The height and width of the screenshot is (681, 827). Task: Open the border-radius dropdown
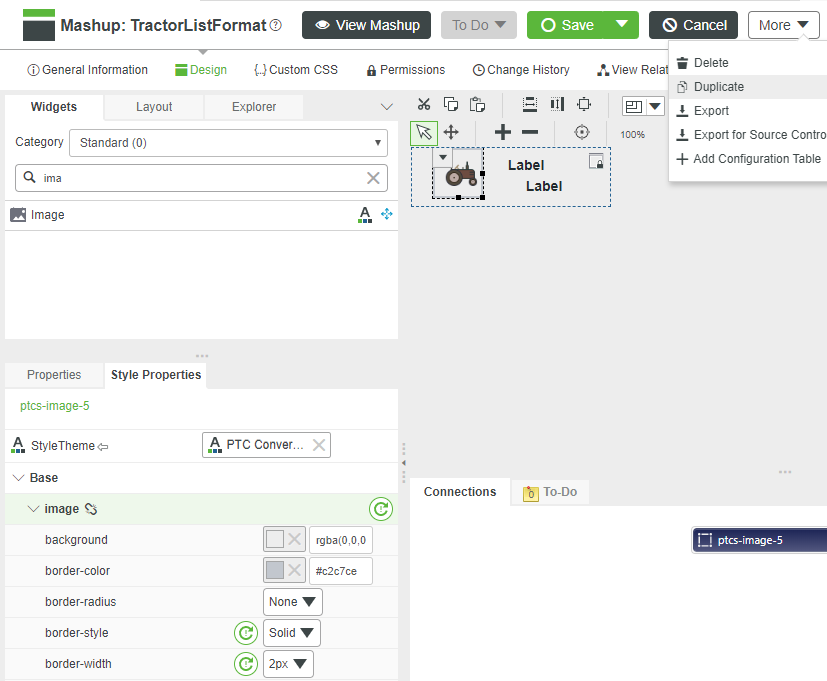coord(292,601)
